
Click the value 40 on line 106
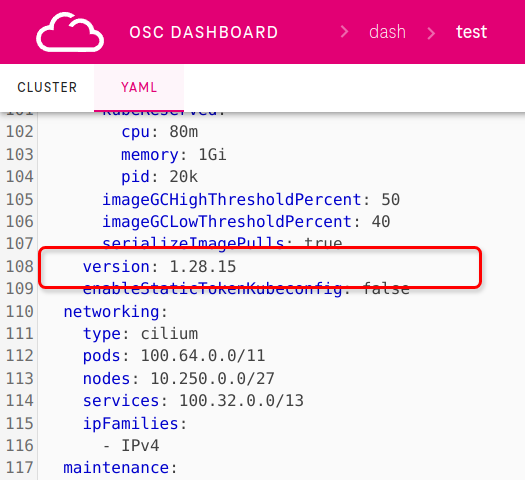point(381,222)
